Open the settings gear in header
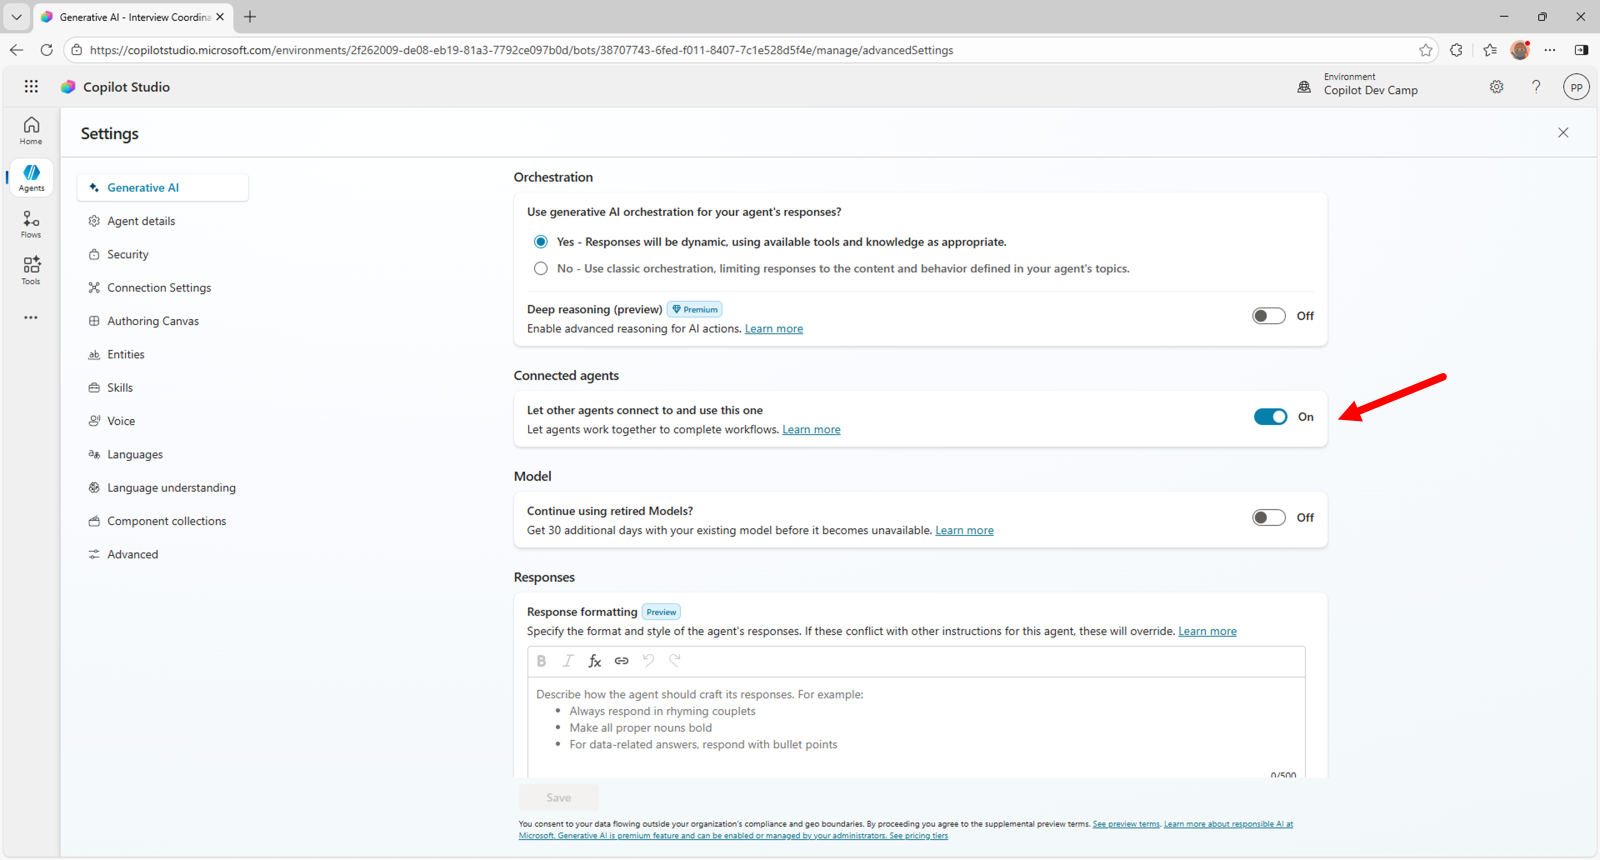This screenshot has width=1600, height=860. pos(1496,87)
